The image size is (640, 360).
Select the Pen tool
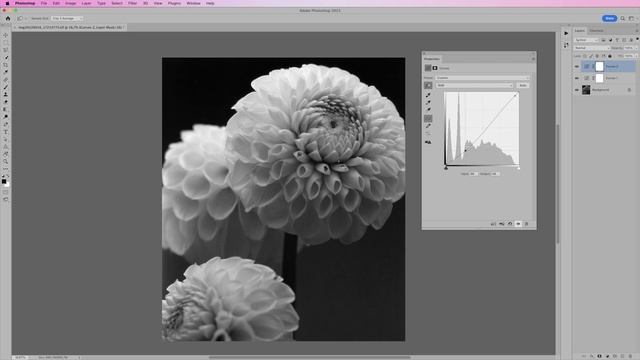point(6,124)
